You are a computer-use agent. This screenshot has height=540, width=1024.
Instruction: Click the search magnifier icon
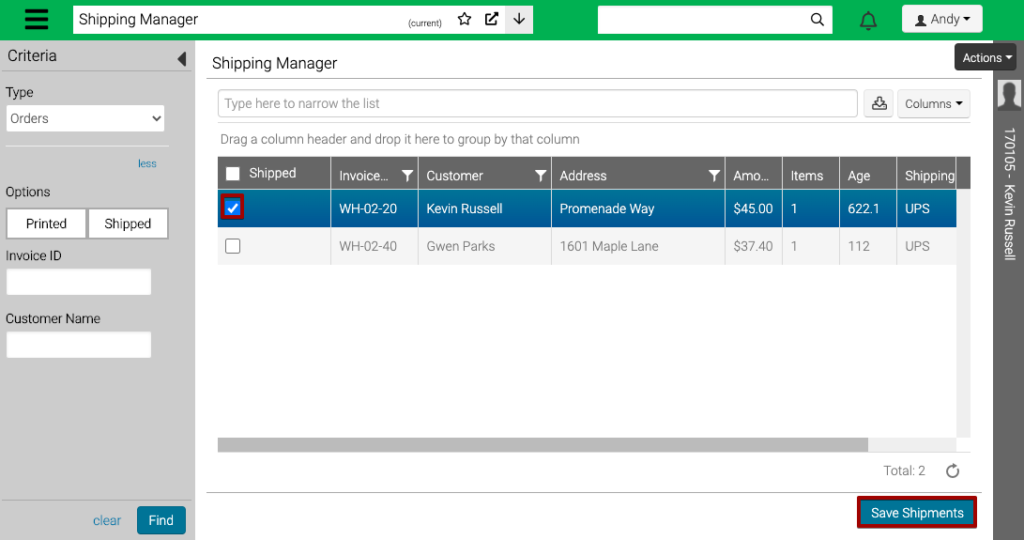[817, 19]
